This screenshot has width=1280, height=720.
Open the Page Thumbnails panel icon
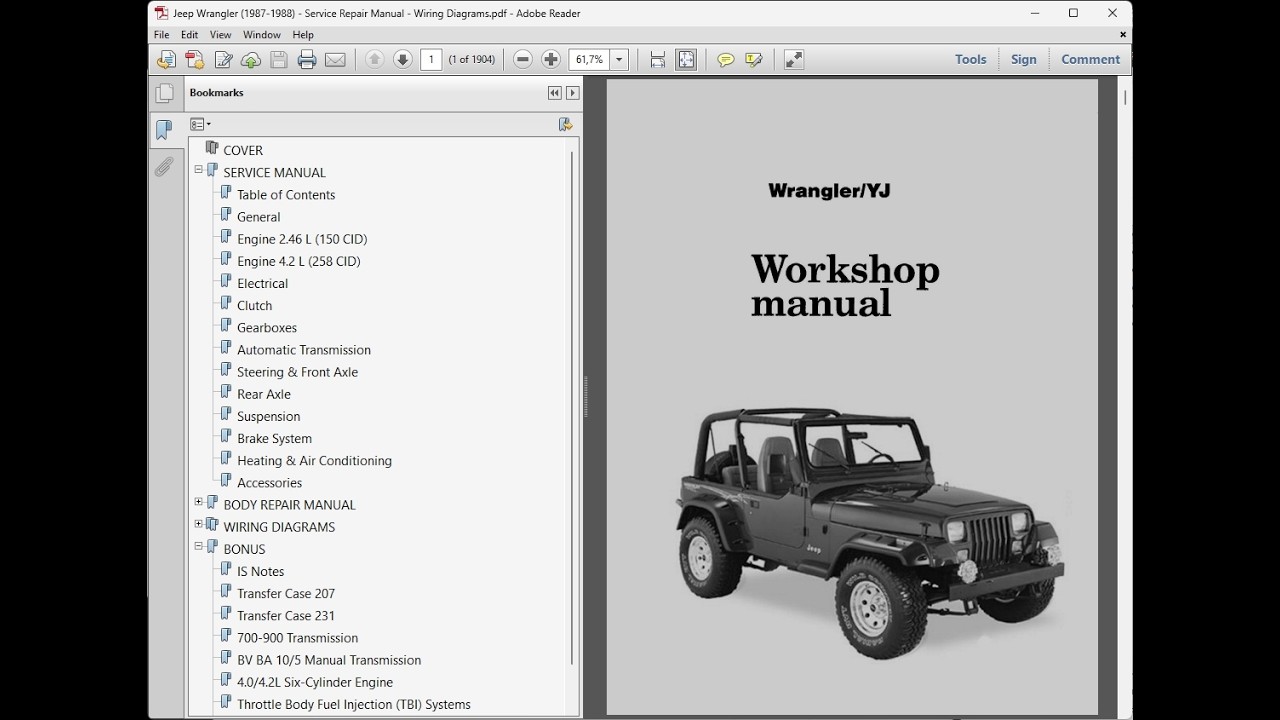pyautogui.click(x=164, y=93)
